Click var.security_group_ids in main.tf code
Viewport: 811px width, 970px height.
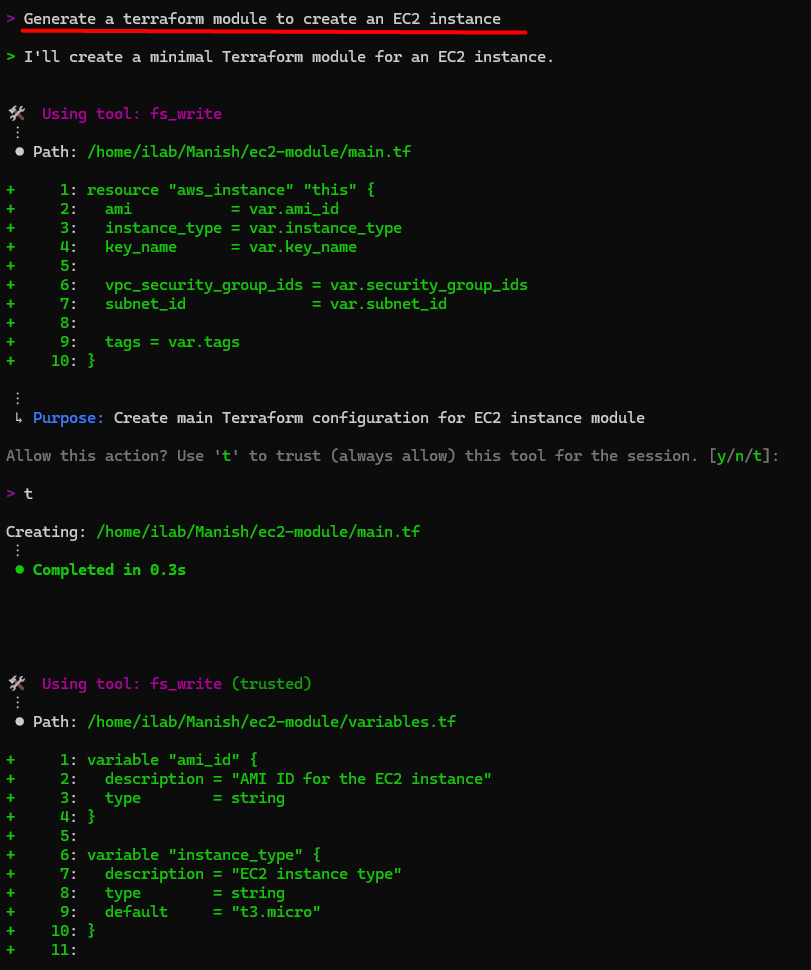pyautogui.click(x=428, y=285)
